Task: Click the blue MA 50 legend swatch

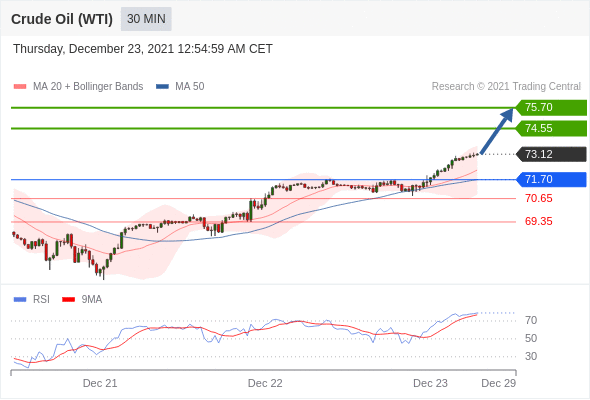Action: click(162, 87)
